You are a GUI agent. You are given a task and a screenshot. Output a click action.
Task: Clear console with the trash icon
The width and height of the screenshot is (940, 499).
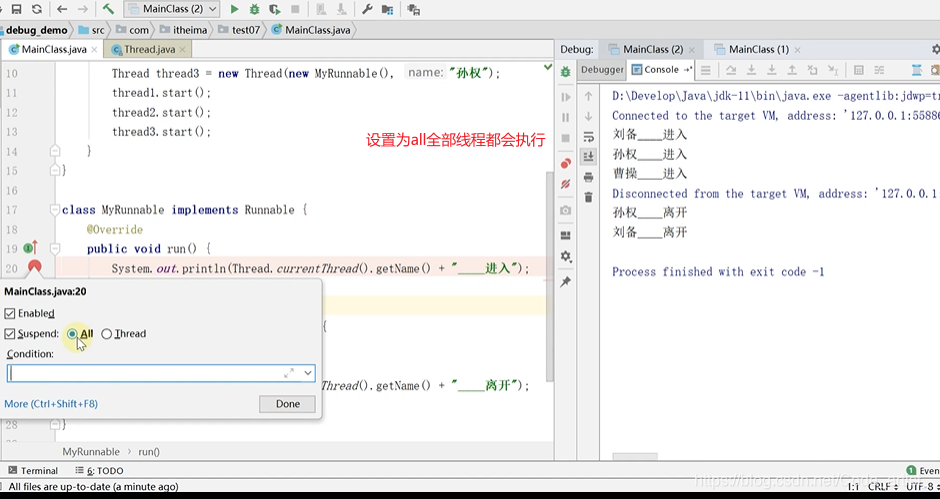589,197
